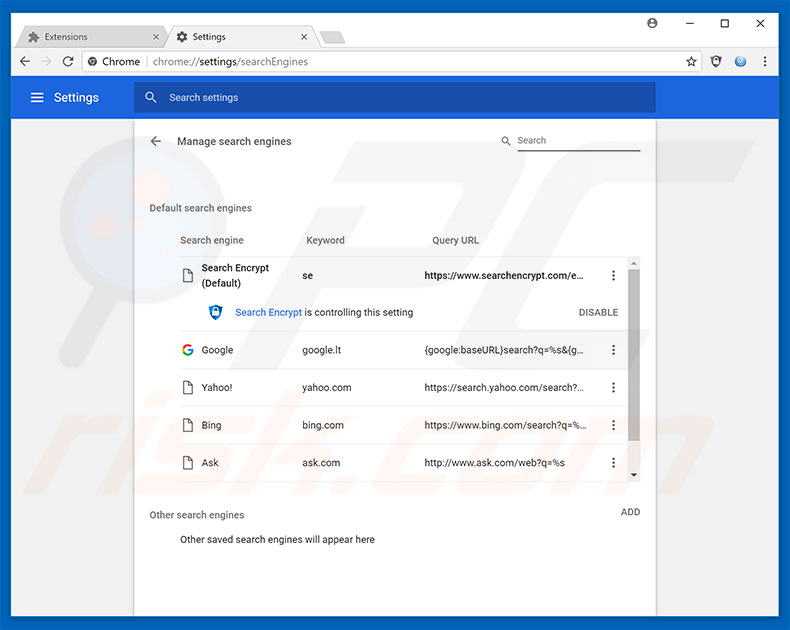
Task: Click the Chrome site info icon
Action: tap(92, 61)
